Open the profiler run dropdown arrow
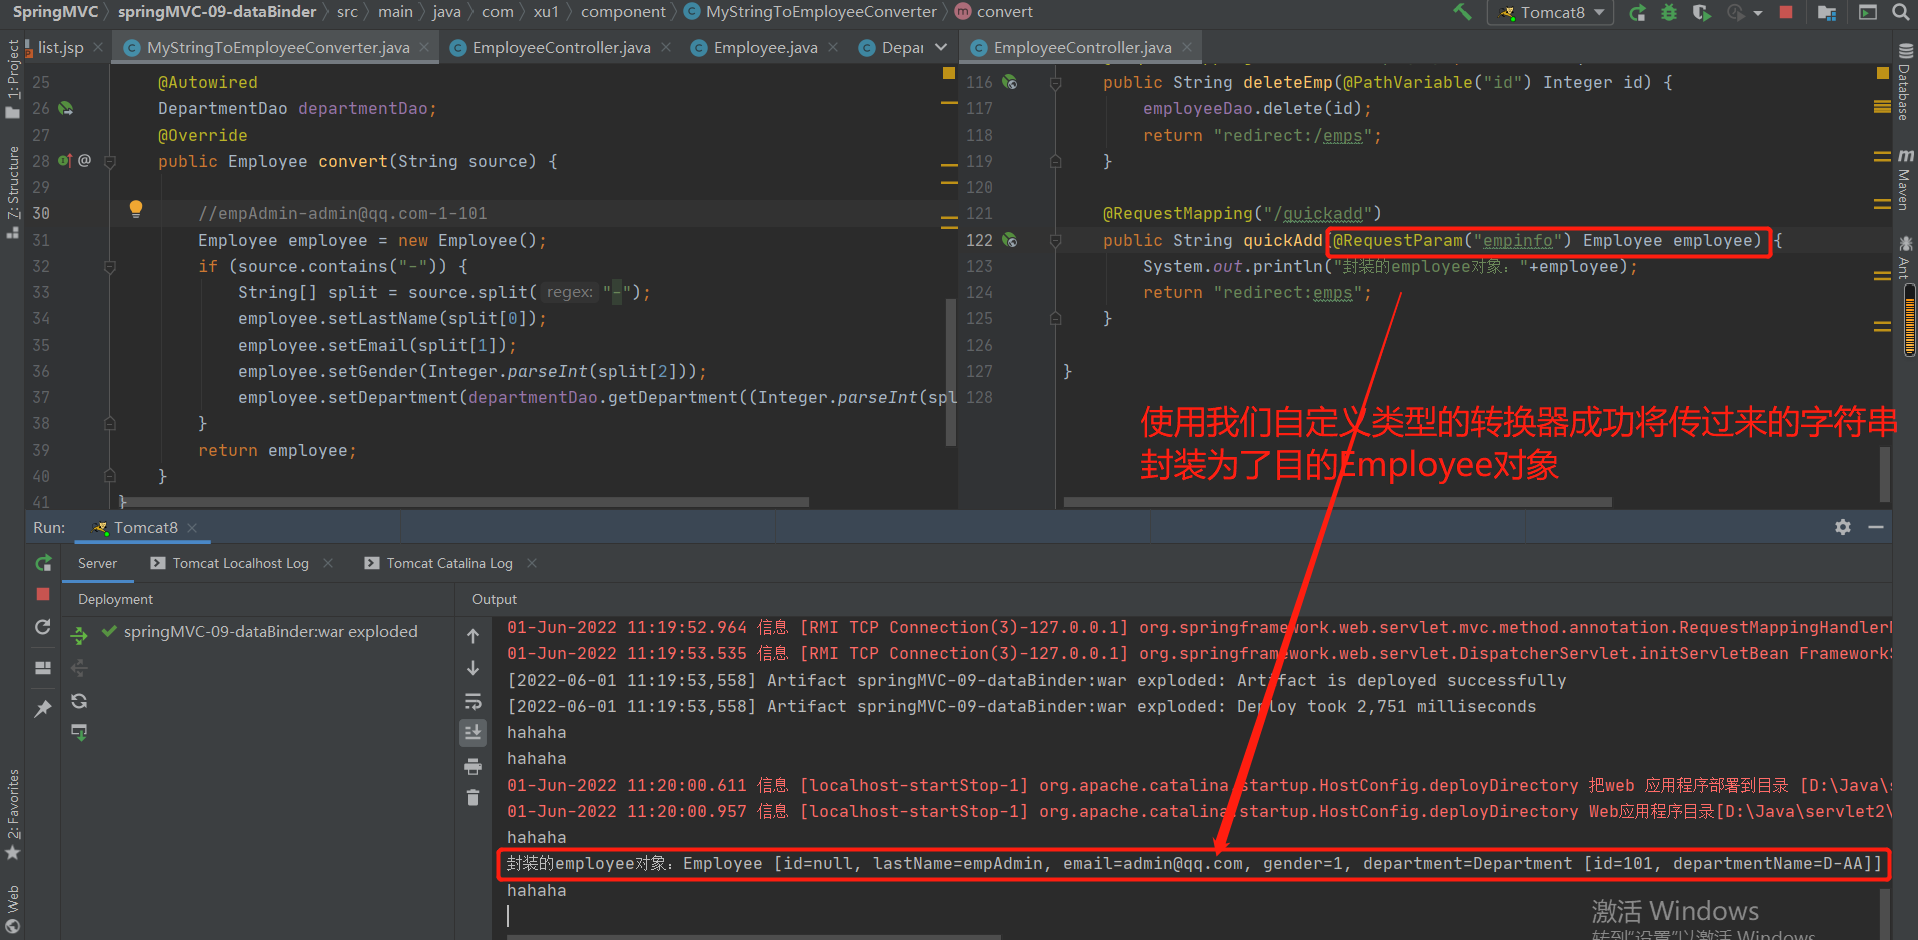This screenshot has height=940, width=1918. pos(1757,13)
